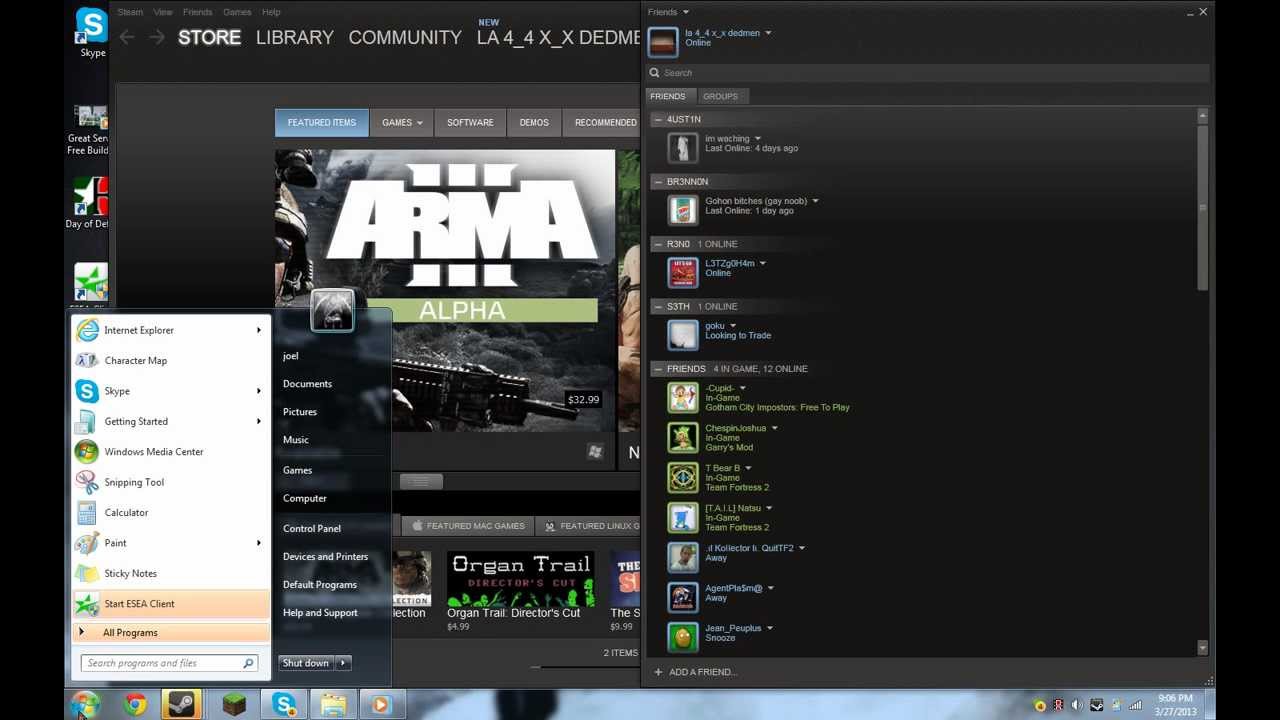This screenshot has width=1280, height=720.
Task: Click the Steam forward navigation arrow
Action: tap(157, 37)
